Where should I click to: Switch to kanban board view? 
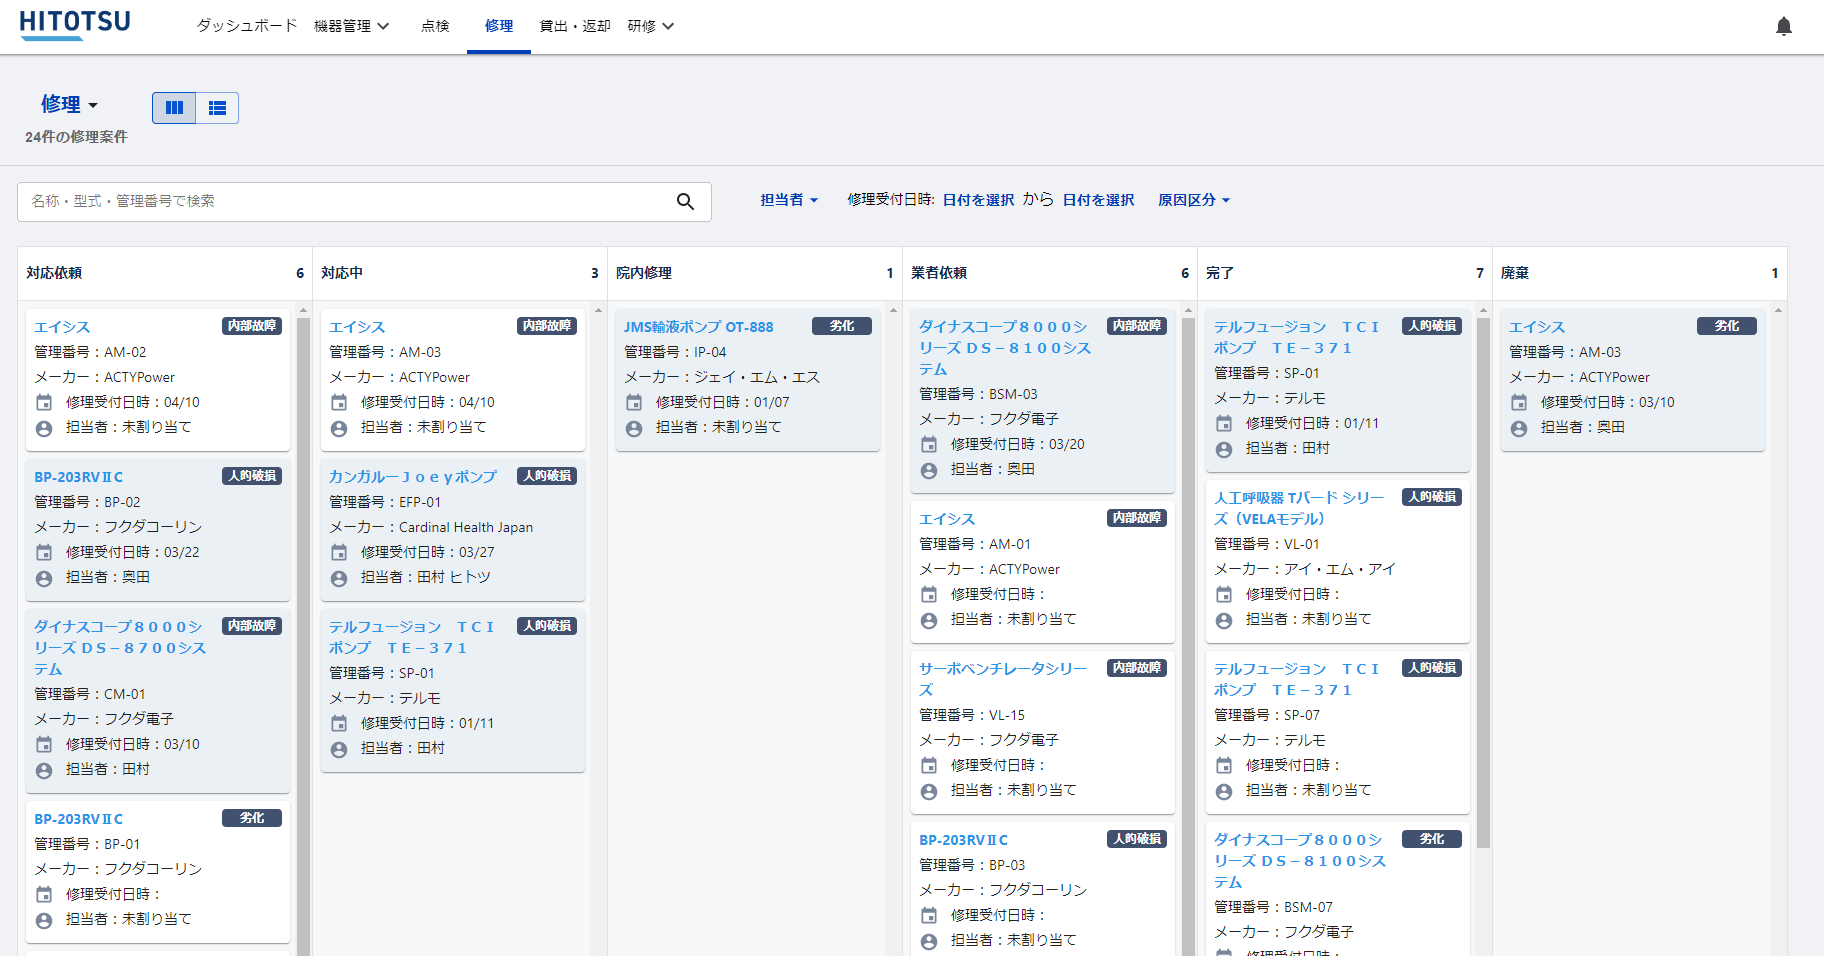(x=174, y=108)
